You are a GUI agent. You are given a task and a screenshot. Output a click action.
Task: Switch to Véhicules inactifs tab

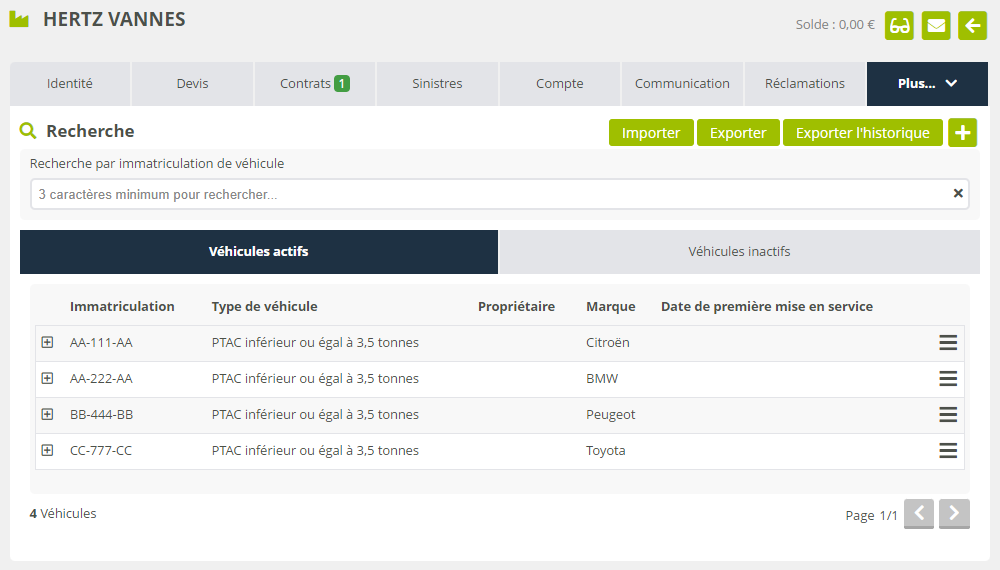tap(739, 252)
